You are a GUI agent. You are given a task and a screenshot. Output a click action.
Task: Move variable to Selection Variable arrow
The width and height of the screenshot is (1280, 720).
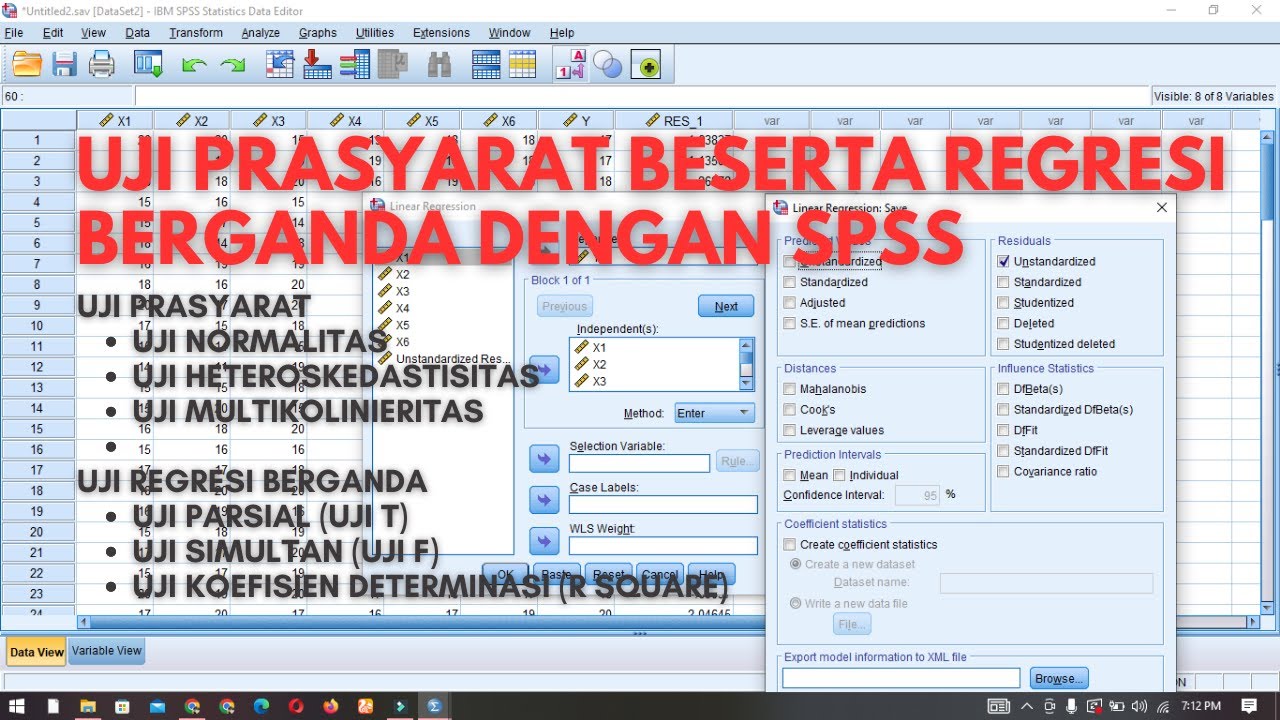coord(544,459)
